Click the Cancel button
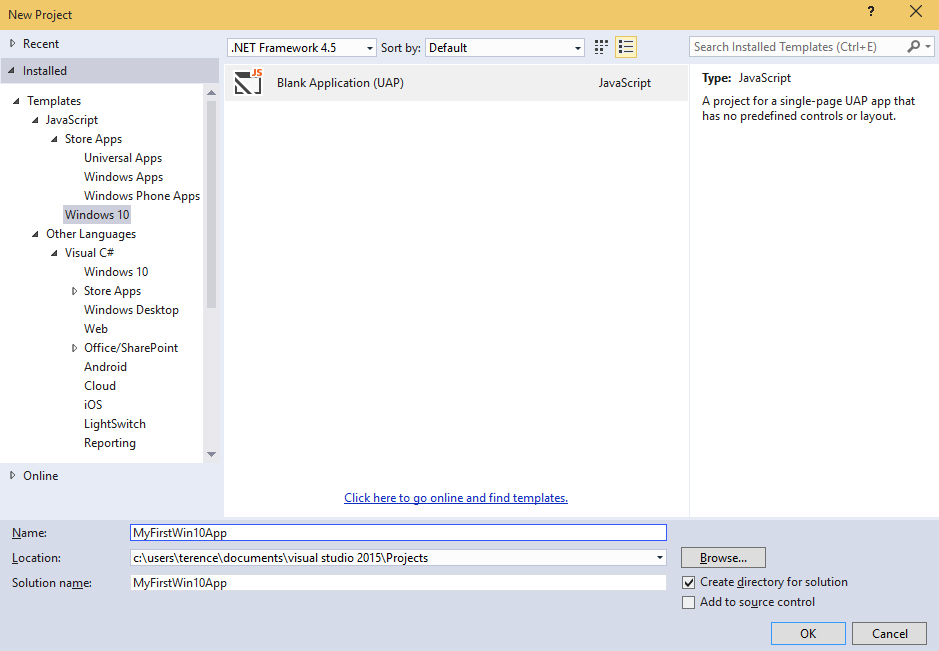 [x=889, y=633]
